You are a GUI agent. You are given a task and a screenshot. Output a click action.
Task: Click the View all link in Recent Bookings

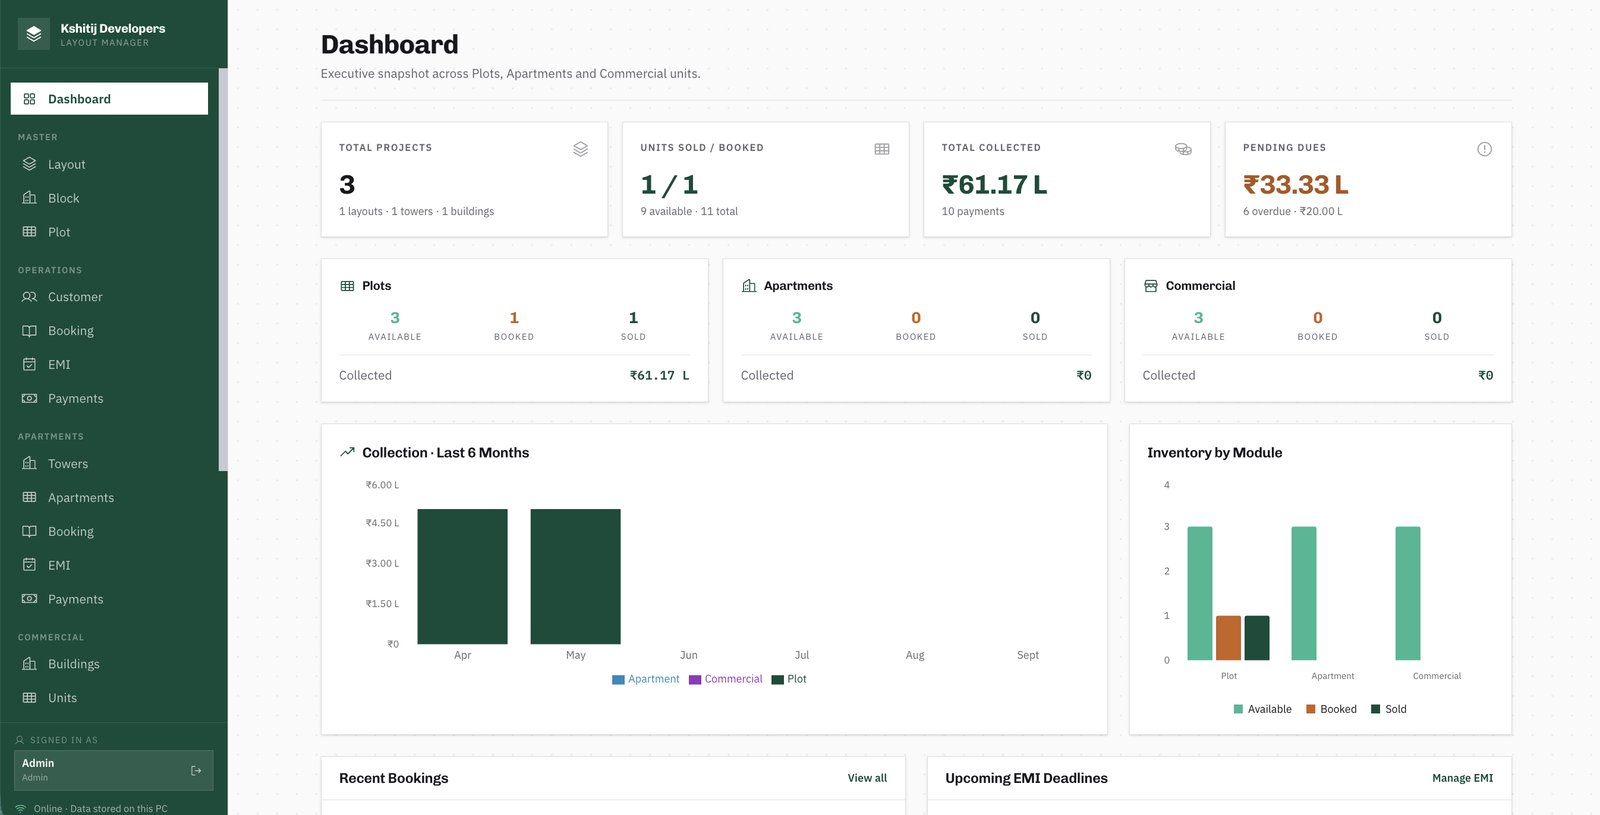point(867,778)
